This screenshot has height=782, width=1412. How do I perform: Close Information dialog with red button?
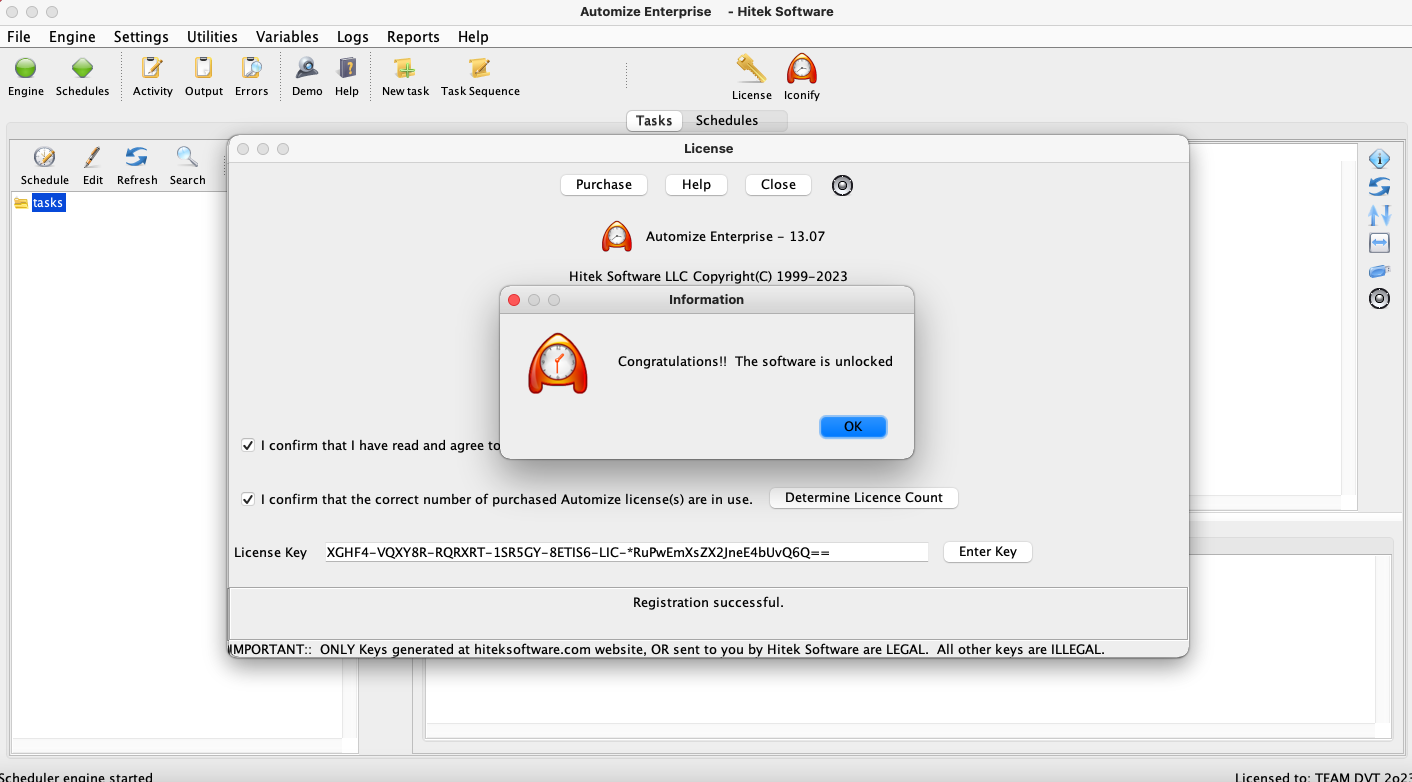[514, 300]
